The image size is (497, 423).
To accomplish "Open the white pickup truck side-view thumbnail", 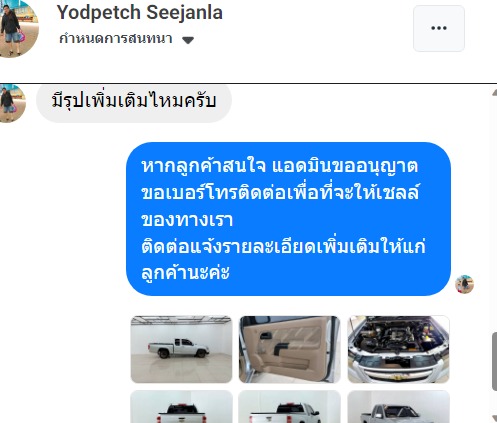I will [181, 349].
